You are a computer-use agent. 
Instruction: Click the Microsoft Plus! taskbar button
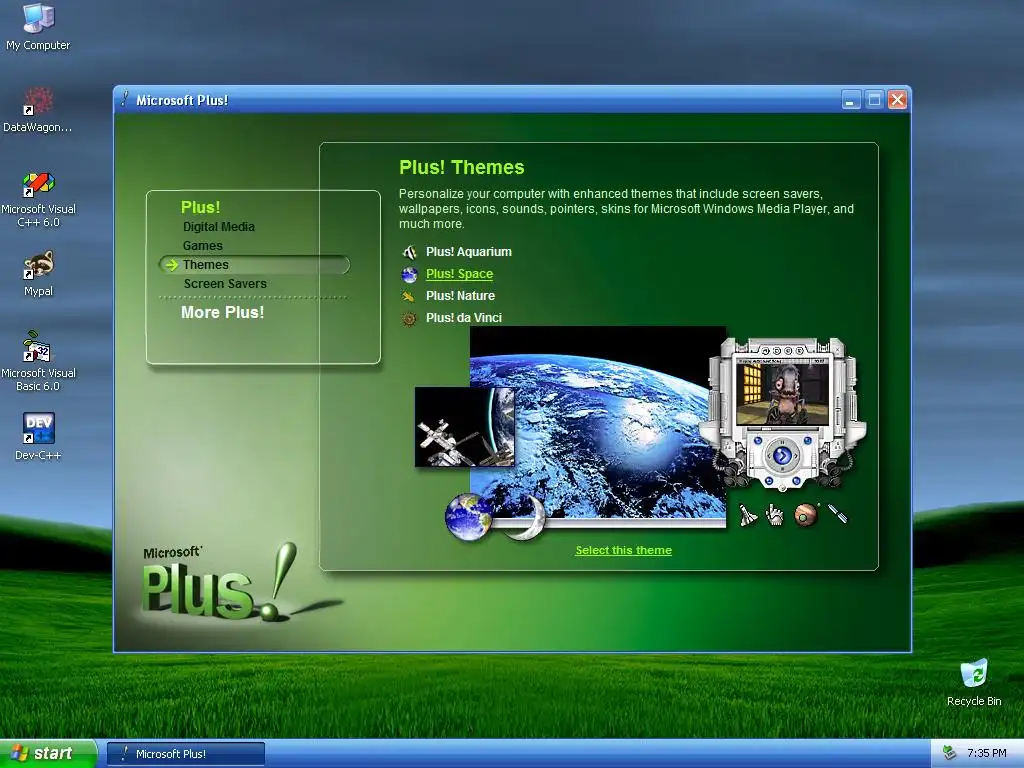[x=186, y=754]
